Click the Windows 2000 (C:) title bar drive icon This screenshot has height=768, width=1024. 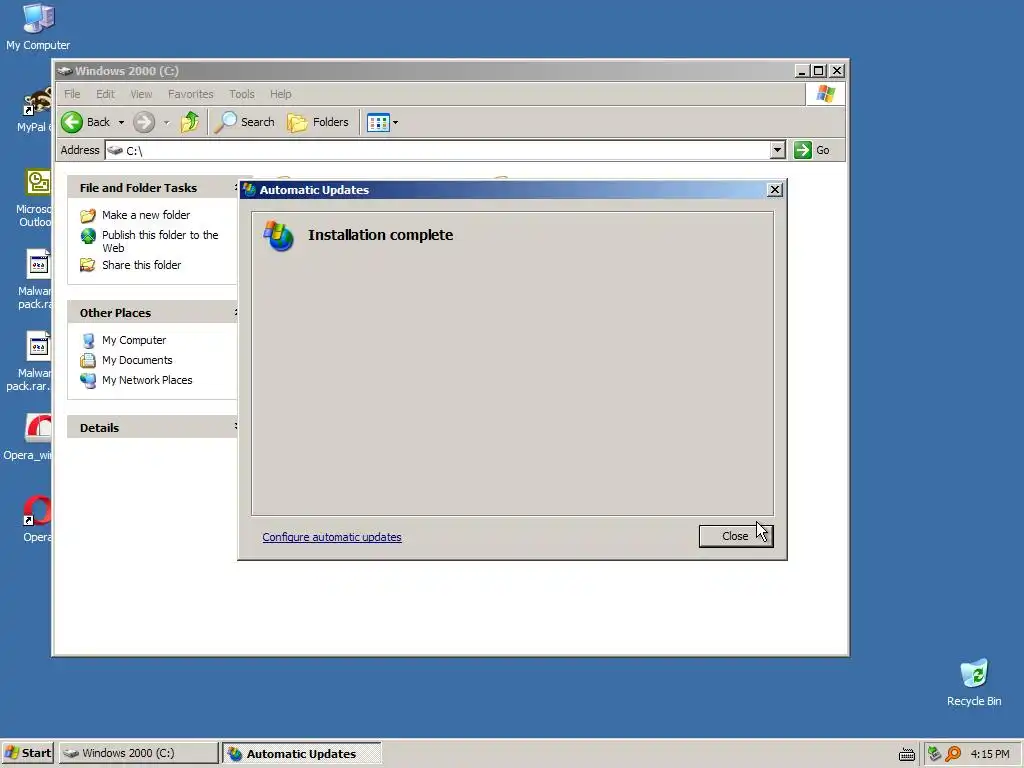click(x=65, y=71)
